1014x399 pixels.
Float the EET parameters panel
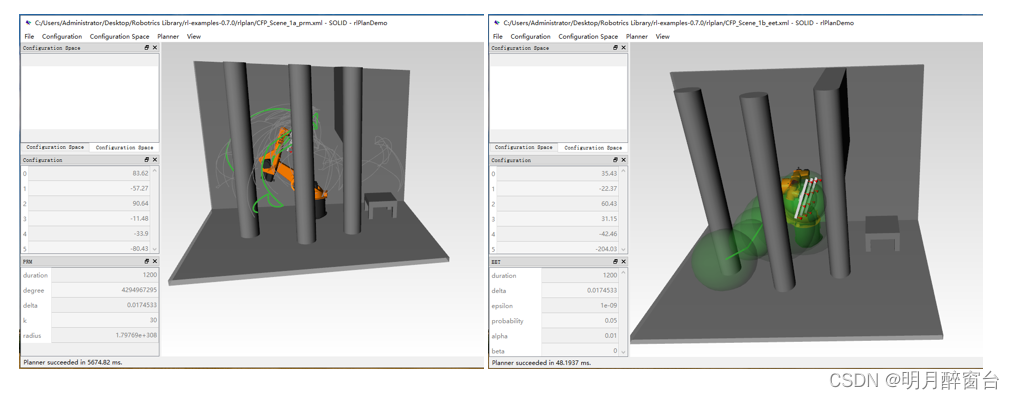616,262
